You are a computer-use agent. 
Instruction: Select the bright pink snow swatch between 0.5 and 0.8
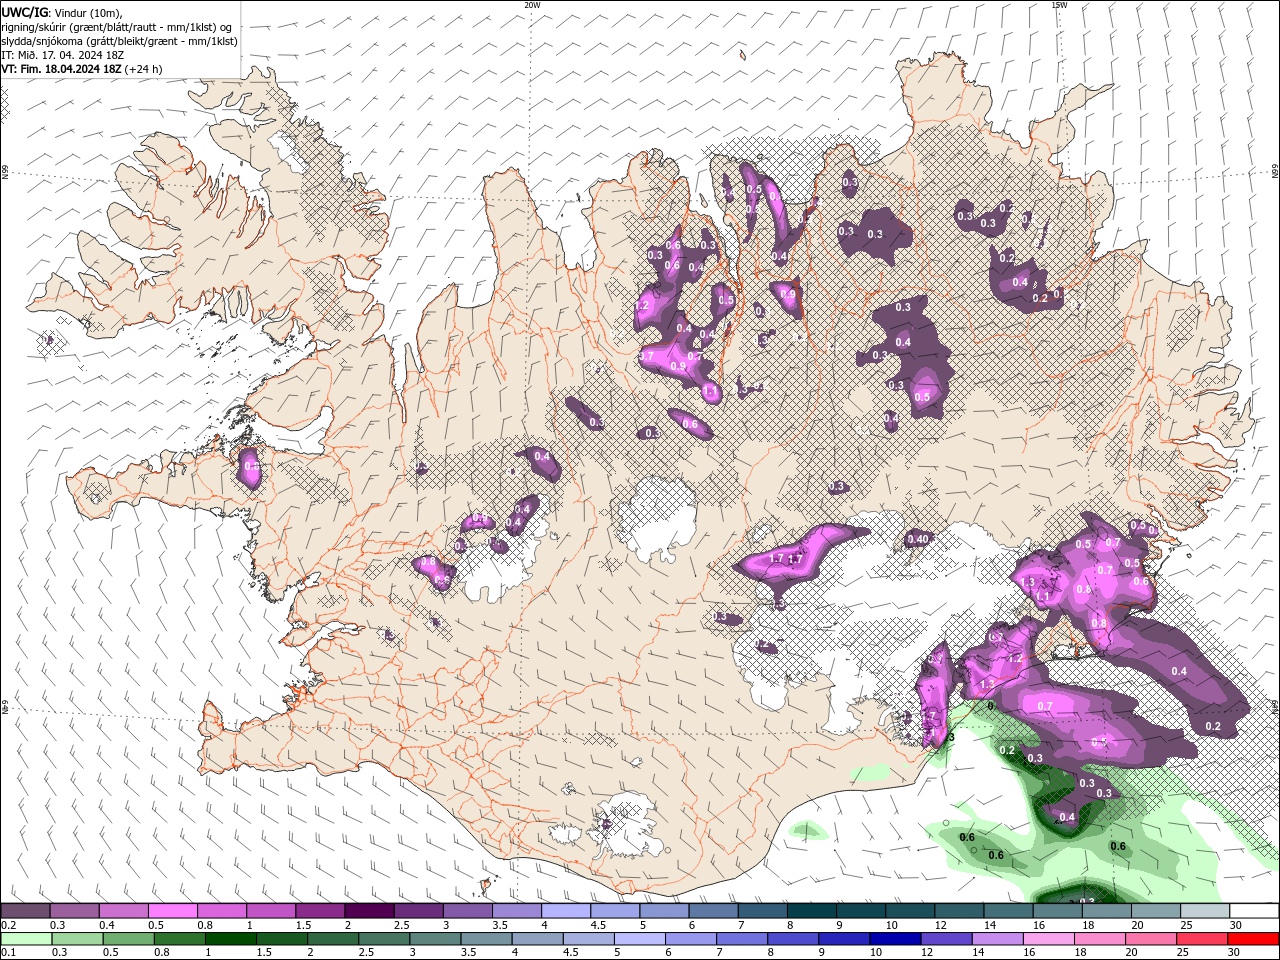172,911
